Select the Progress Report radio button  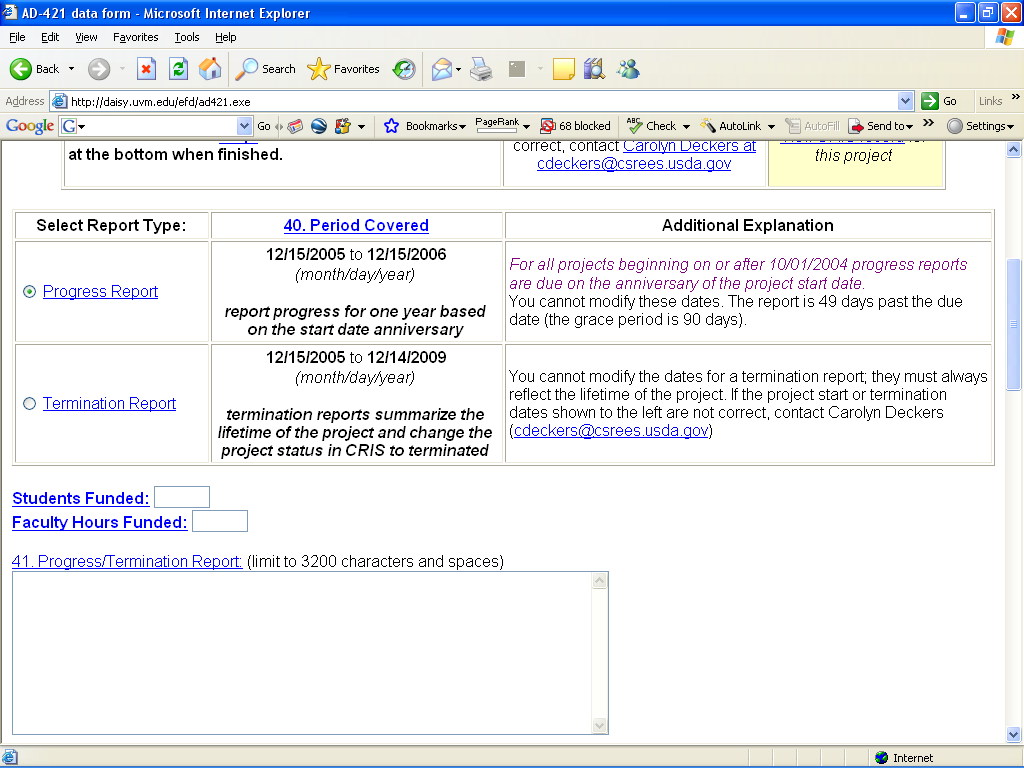coord(29,292)
